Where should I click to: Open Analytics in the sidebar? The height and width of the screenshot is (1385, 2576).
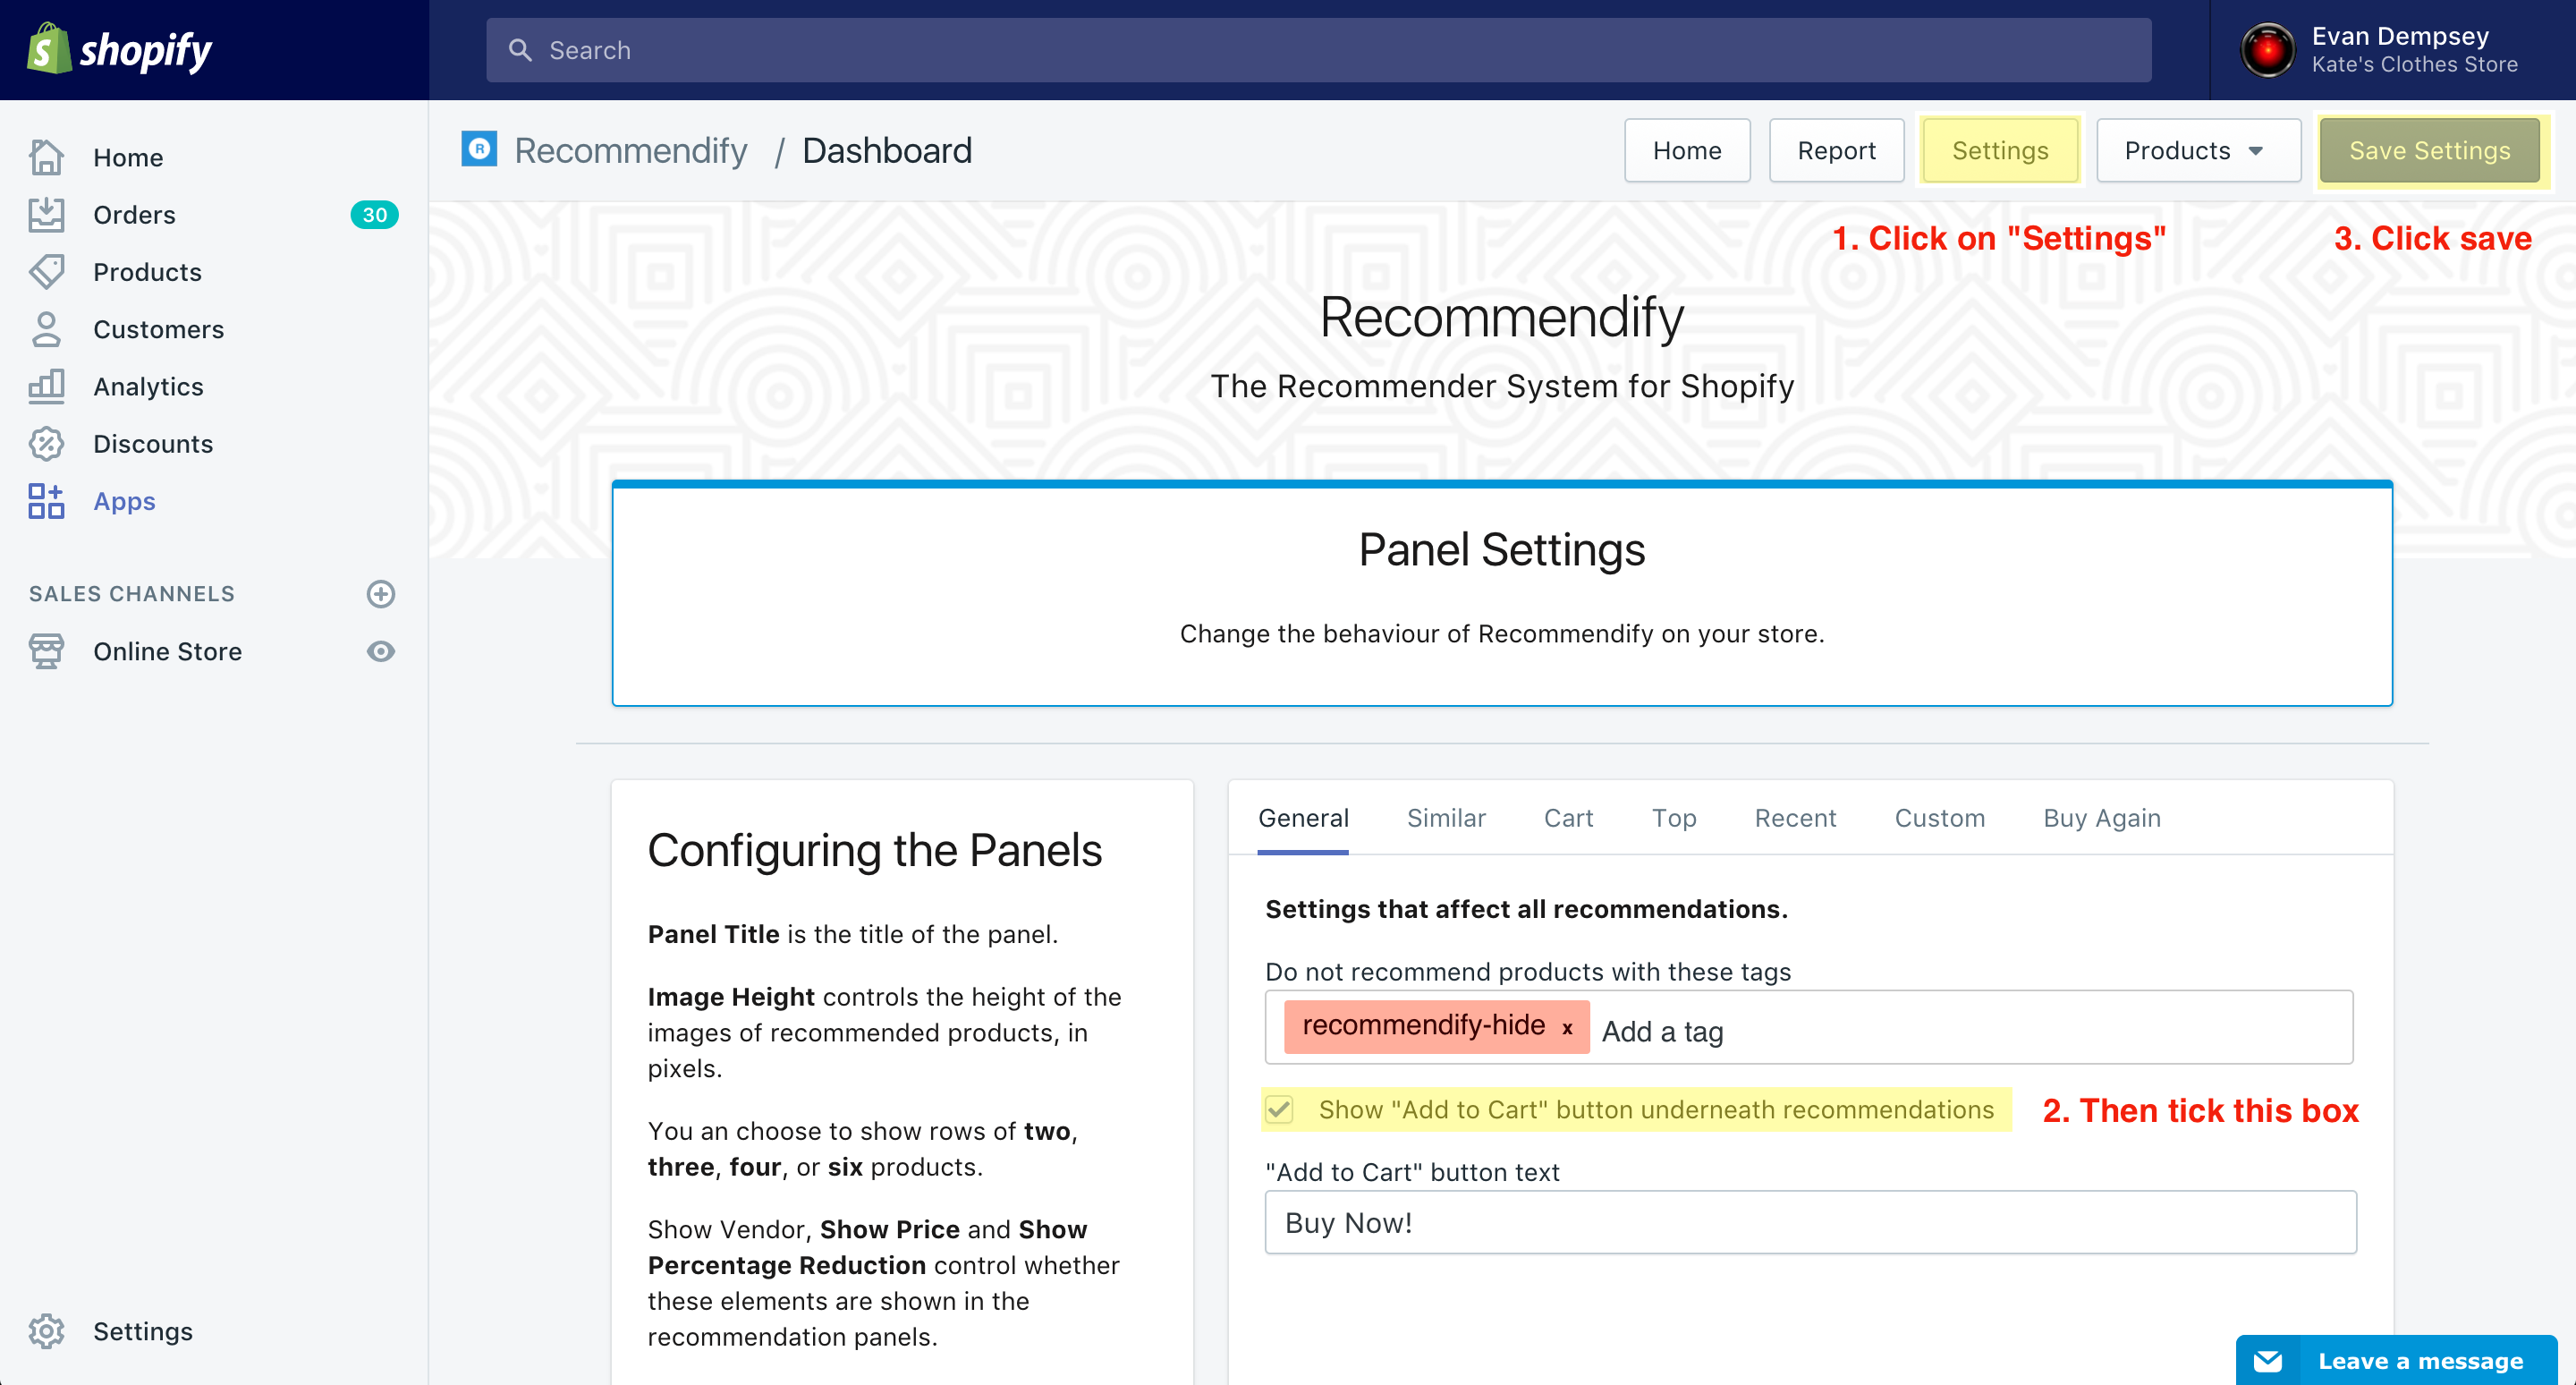(x=148, y=386)
